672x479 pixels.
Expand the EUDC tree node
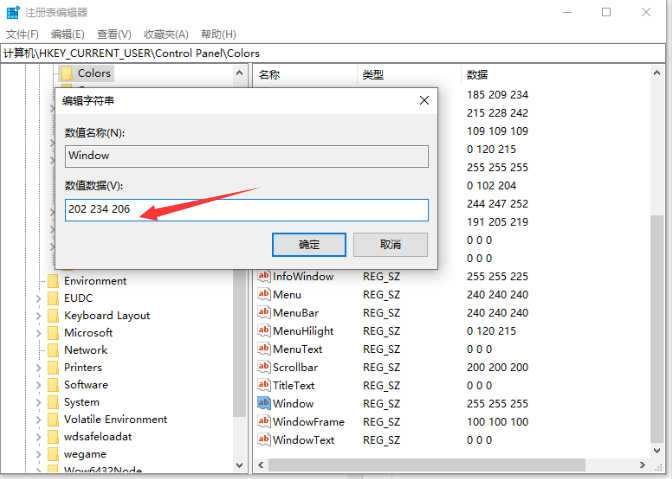pyautogui.click(x=39, y=298)
